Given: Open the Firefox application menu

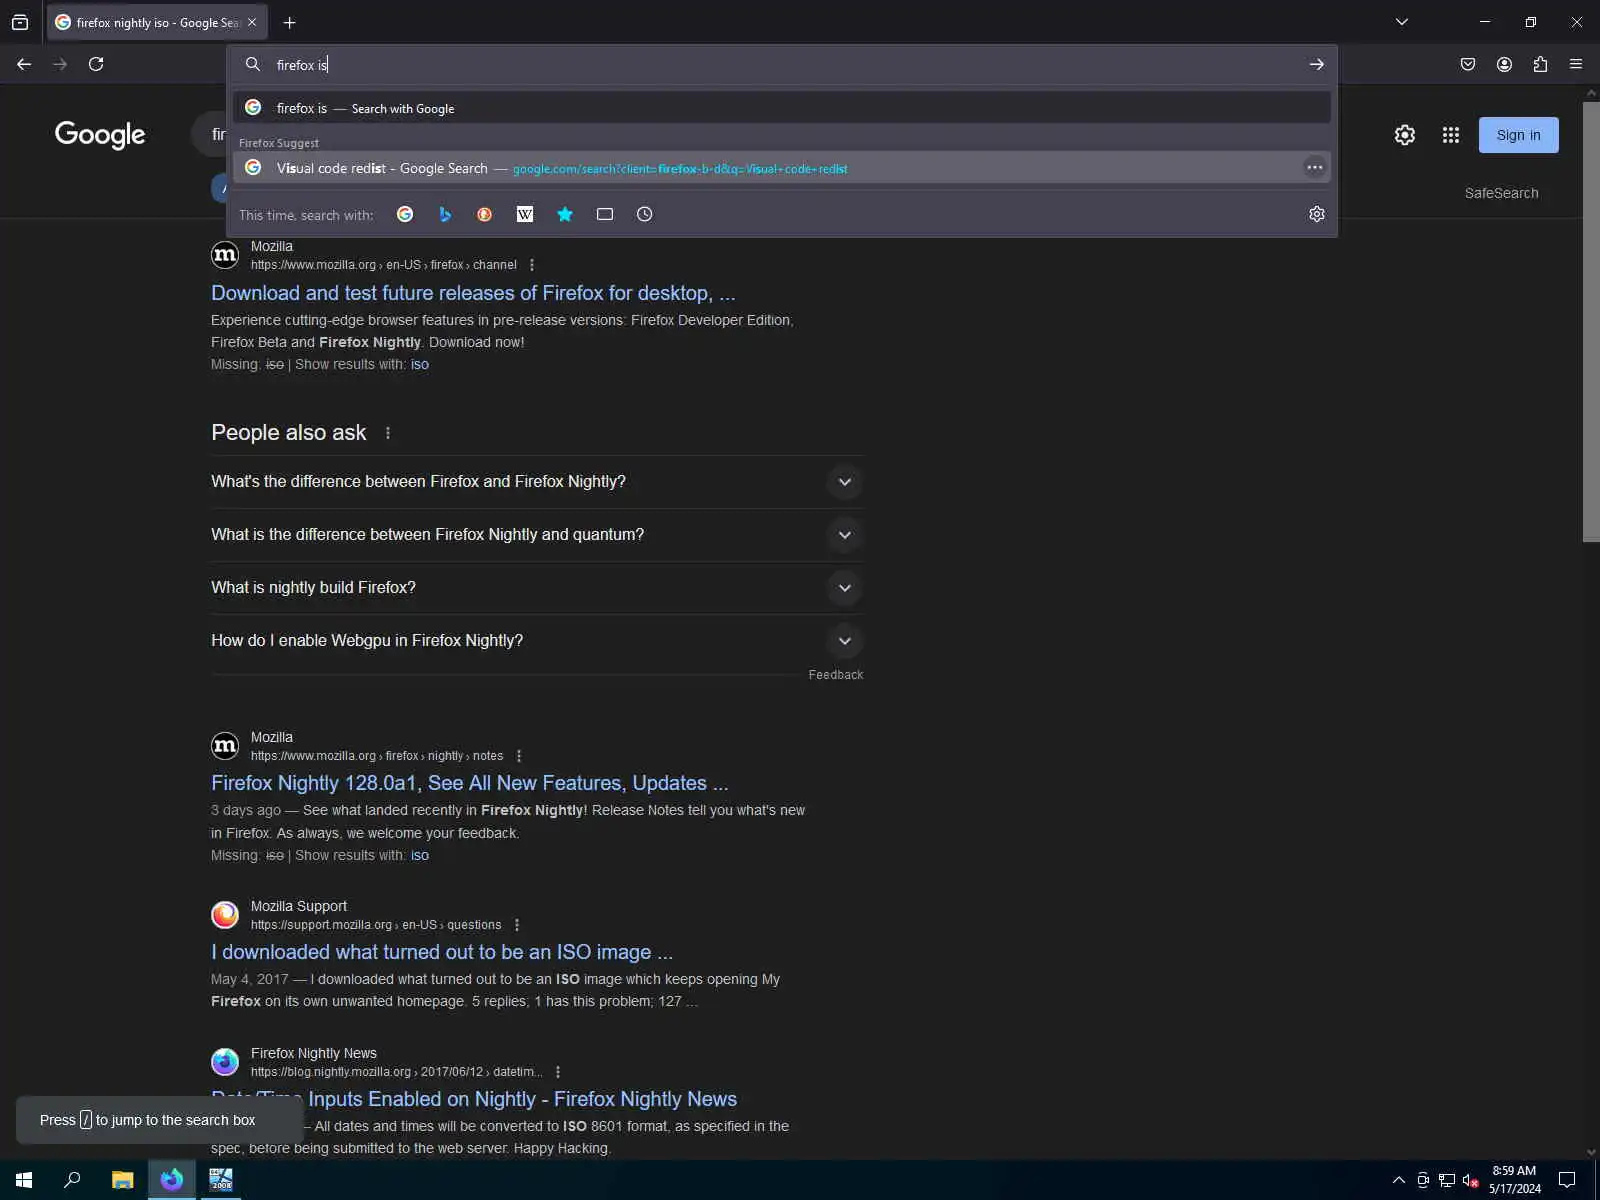Looking at the screenshot, I should pyautogui.click(x=1576, y=64).
